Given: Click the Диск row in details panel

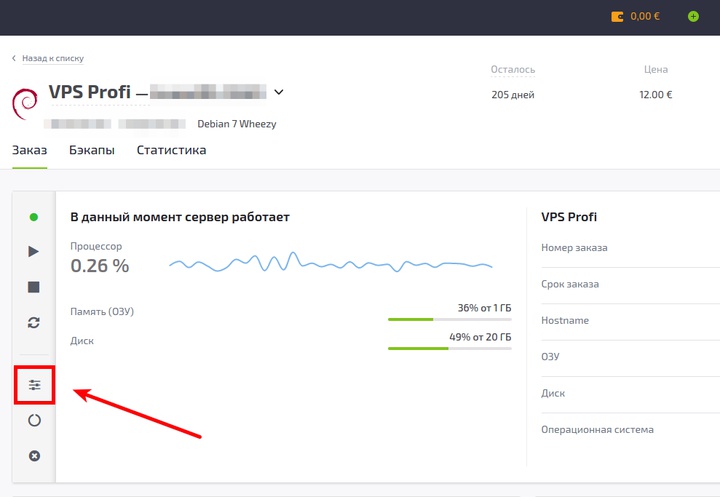Looking at the screenshot, I should 630,393.
